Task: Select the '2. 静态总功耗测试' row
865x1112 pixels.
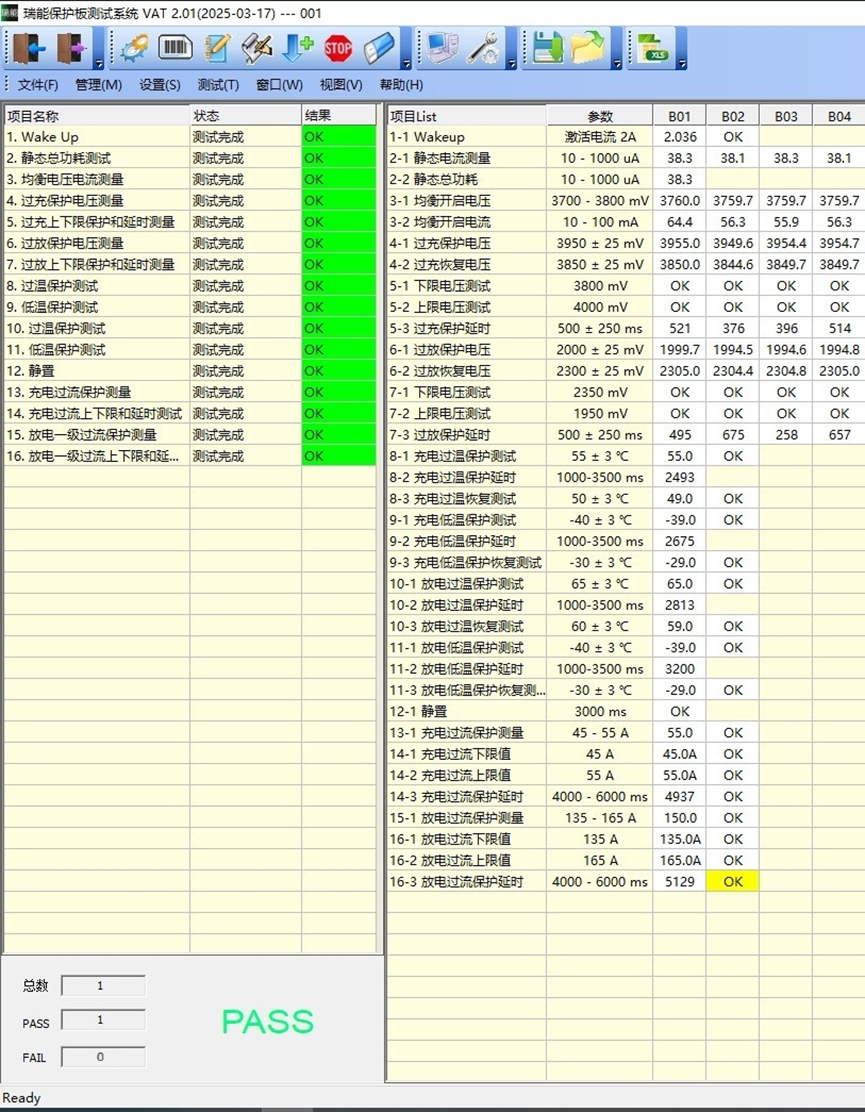Action: 190,158
